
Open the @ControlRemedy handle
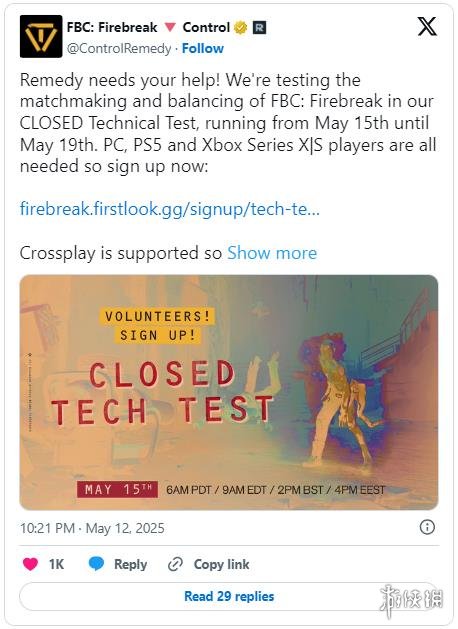click(x=119, y=49)
